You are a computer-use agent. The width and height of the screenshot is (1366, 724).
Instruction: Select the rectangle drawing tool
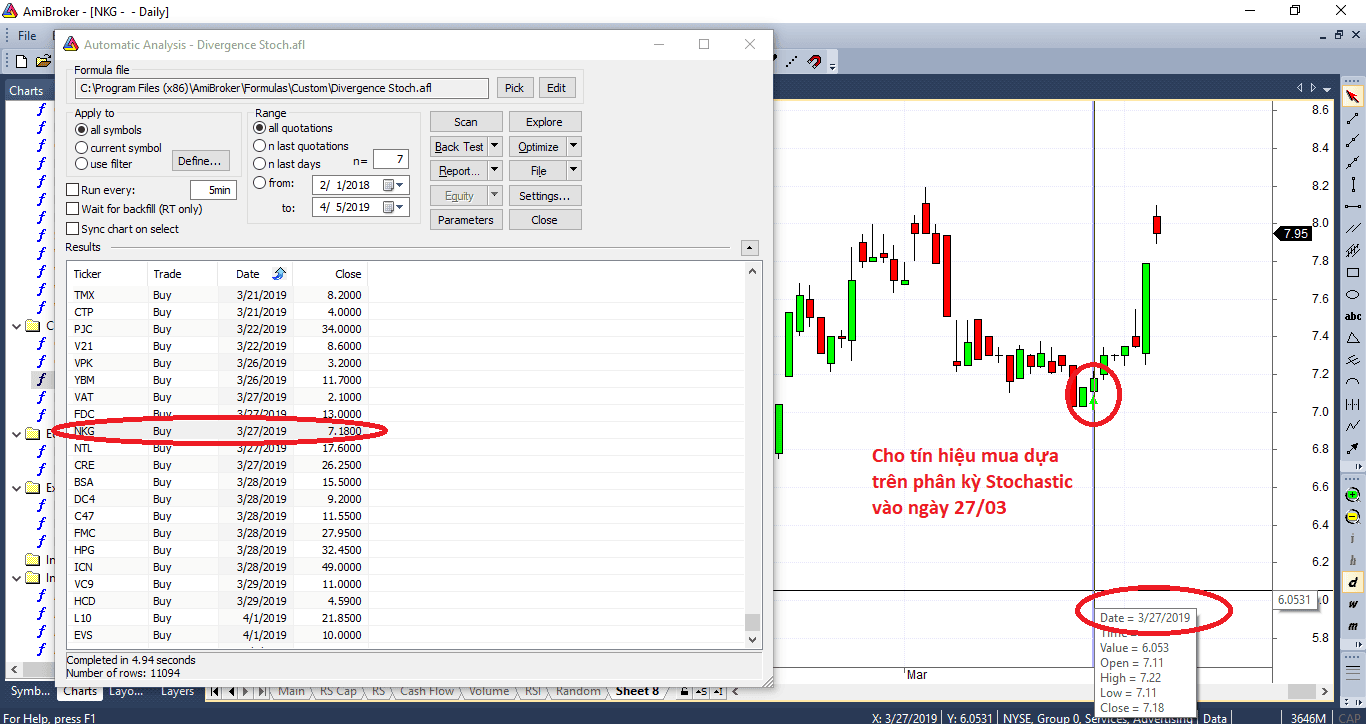1353,272
